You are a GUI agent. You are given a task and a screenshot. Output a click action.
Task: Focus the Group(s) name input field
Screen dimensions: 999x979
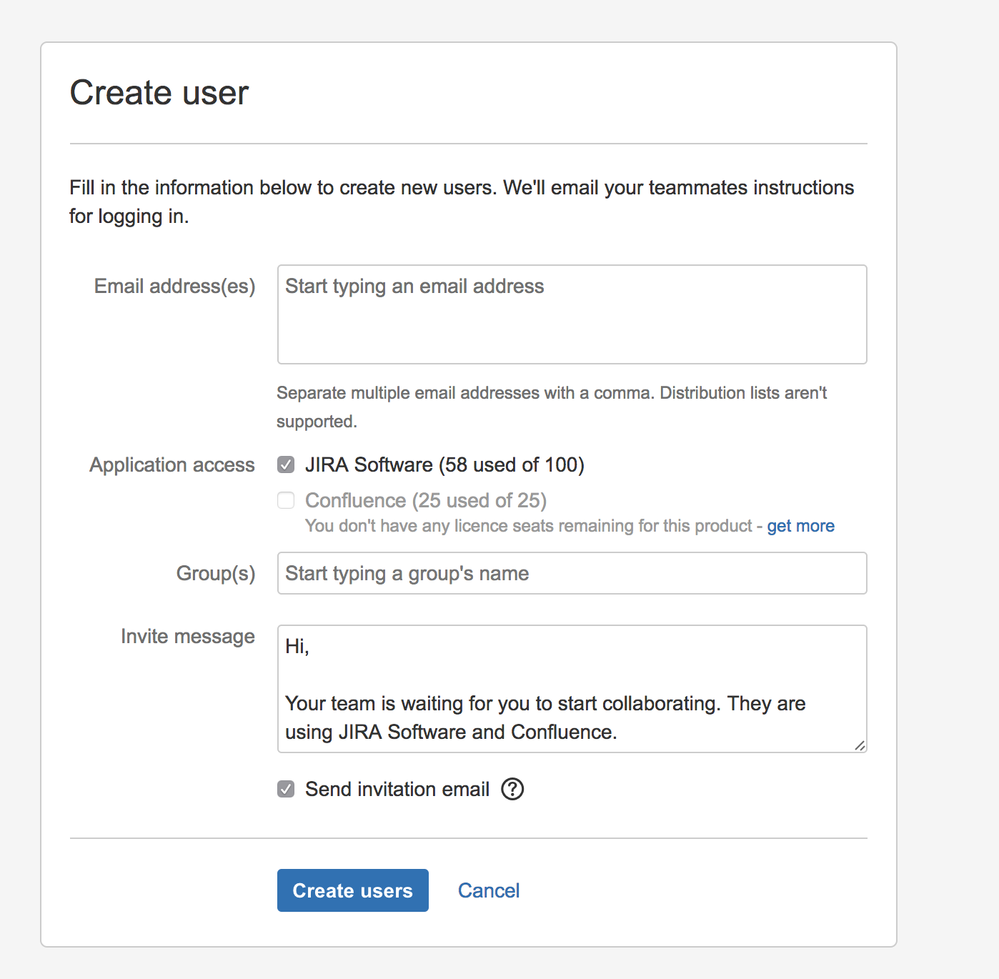(572, 573)
